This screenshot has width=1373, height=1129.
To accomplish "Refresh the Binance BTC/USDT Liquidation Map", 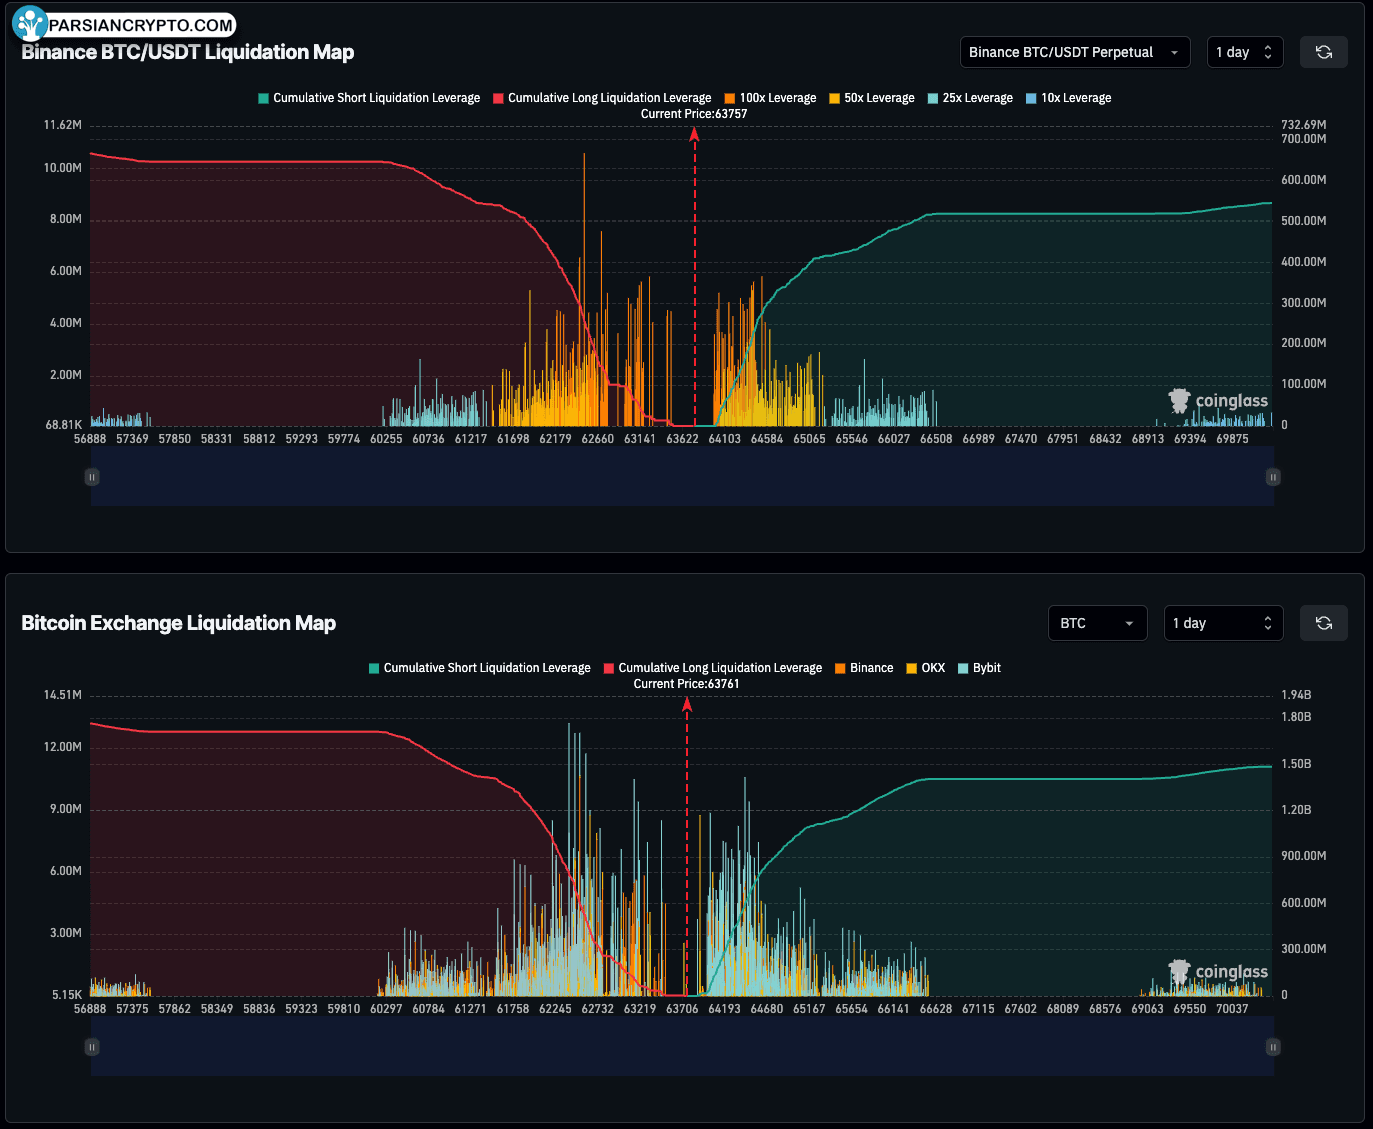I will pyautogui.click(x=1323, y=52).
